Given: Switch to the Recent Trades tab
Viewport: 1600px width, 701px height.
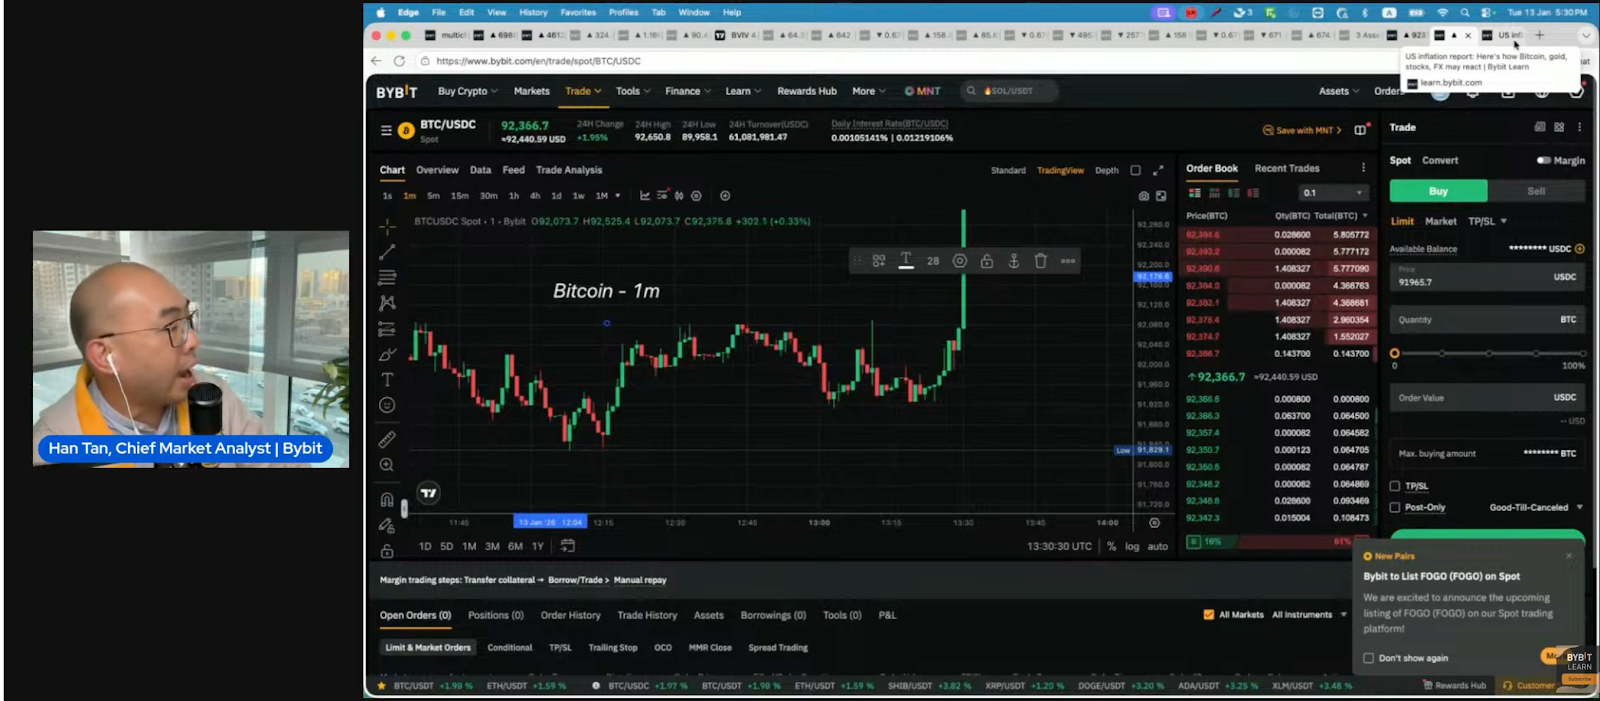Looking at the screenshot, I should tap(1287, 168).
